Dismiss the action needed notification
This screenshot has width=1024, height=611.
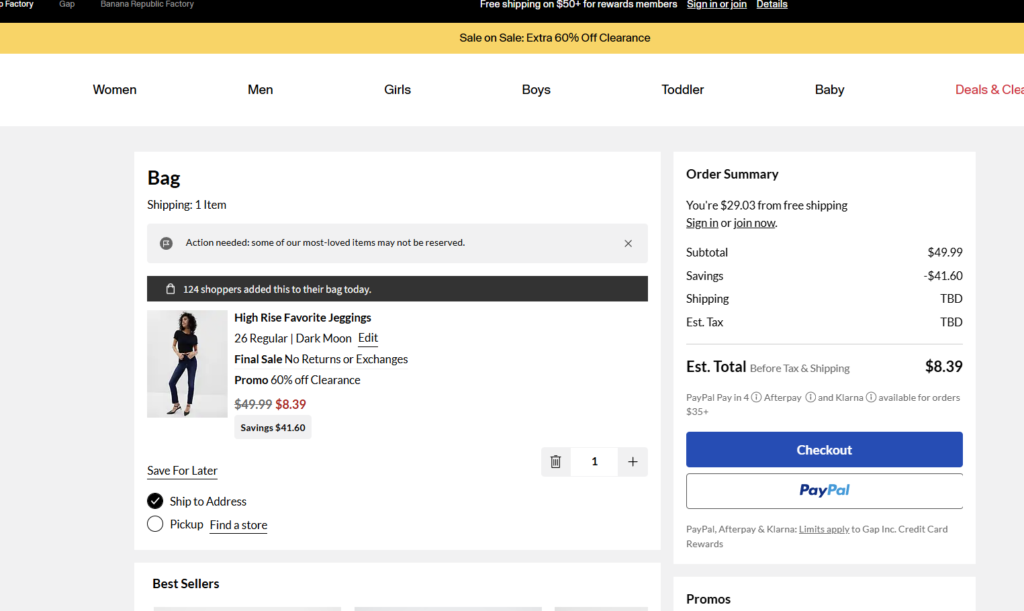[628, 243]
